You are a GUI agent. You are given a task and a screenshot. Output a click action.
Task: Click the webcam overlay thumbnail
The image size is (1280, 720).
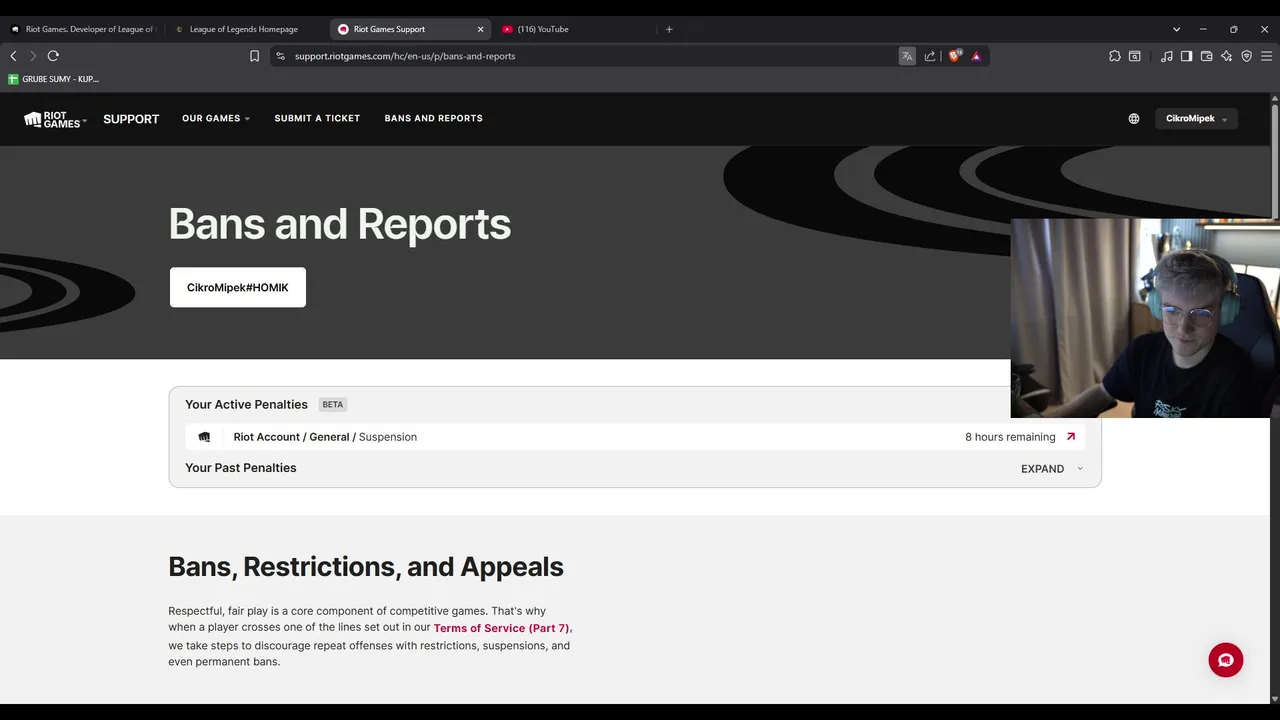click(x=1145, y=318)
